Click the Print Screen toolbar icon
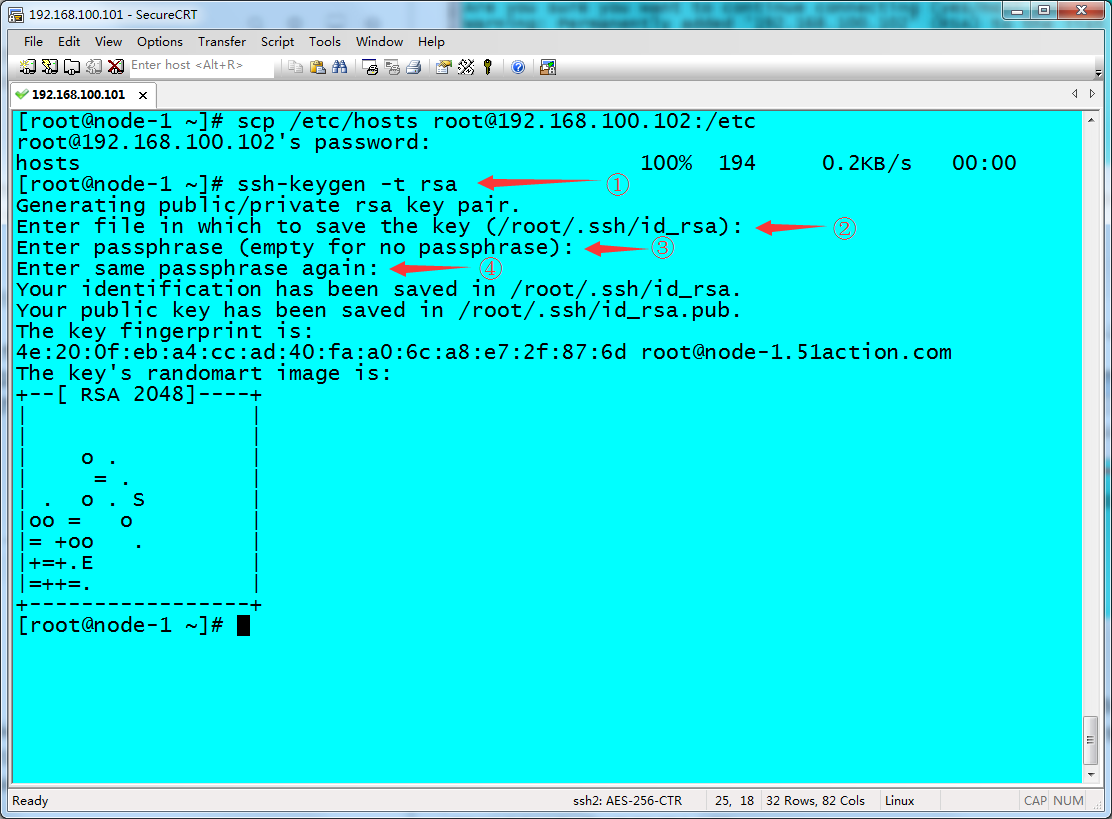 click(x=369, y=67)
